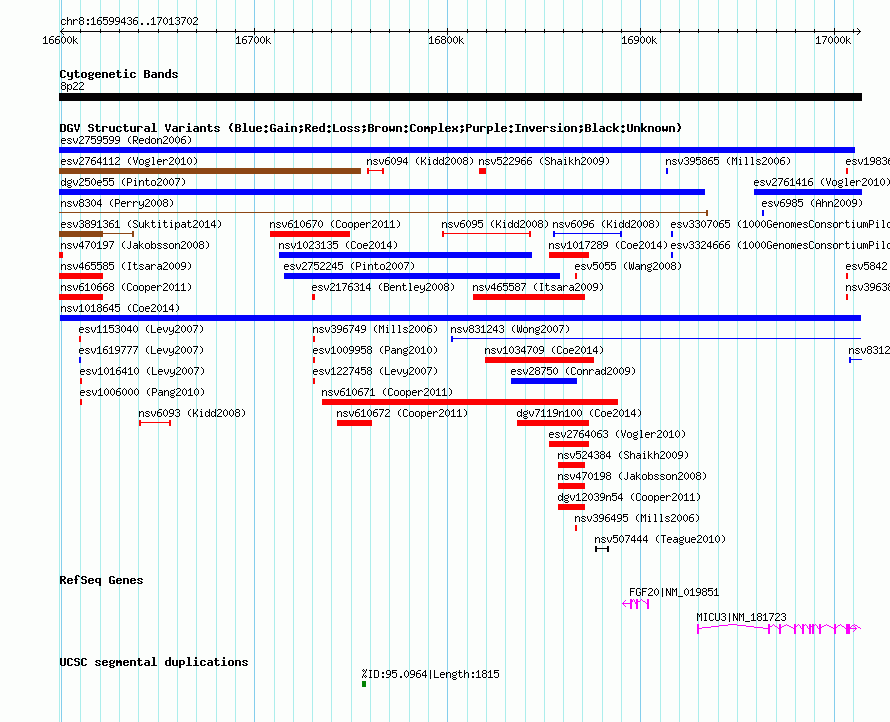Click the dgv12039n54 (Cooper2011) label
Screen dimensions: 890x722
coord(629,497)
